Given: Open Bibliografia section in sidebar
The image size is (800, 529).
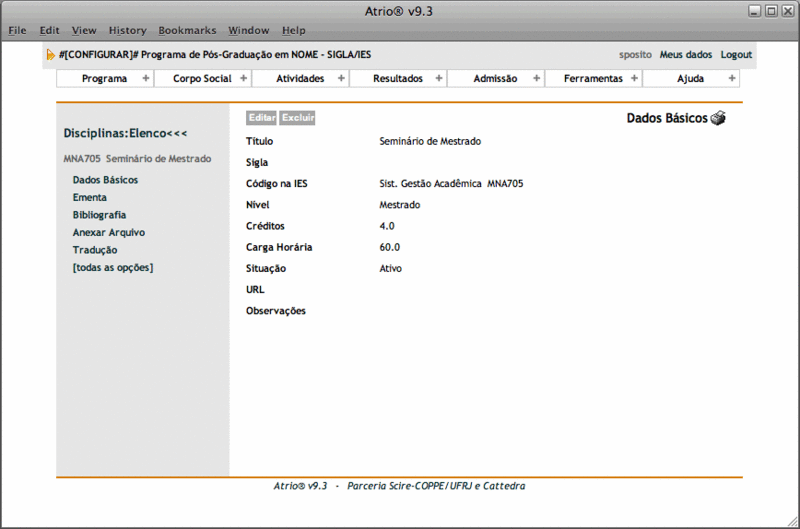Looking at the screenshot, I should coord(99,215).
